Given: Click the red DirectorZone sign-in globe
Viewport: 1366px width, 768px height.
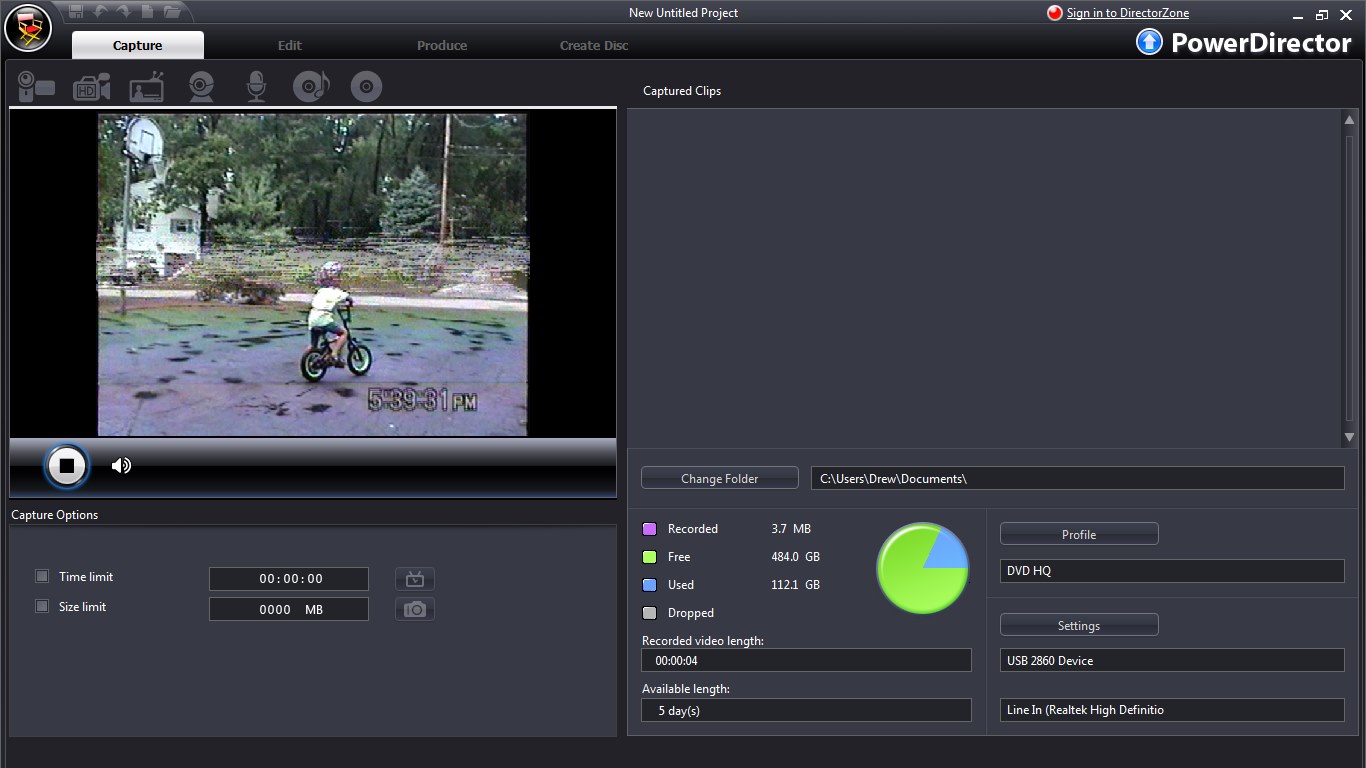Looking at the screenshot, I should coord(1055,13).
